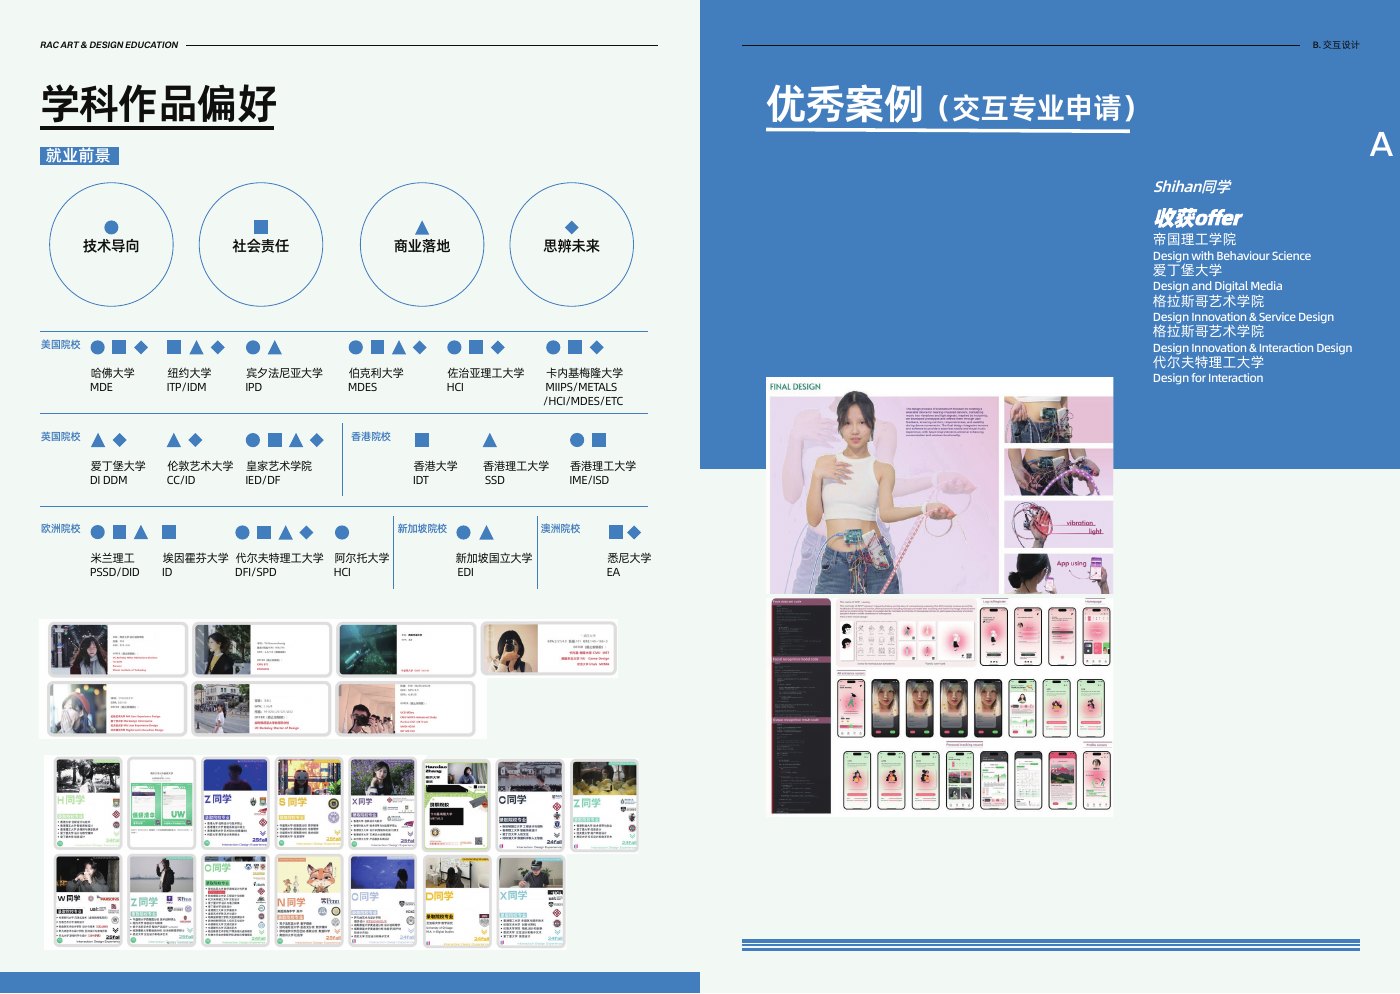Viewport: 1400px width, 994px height.
Task: Click the square icon above 社会责任
Action: [261, 227]
